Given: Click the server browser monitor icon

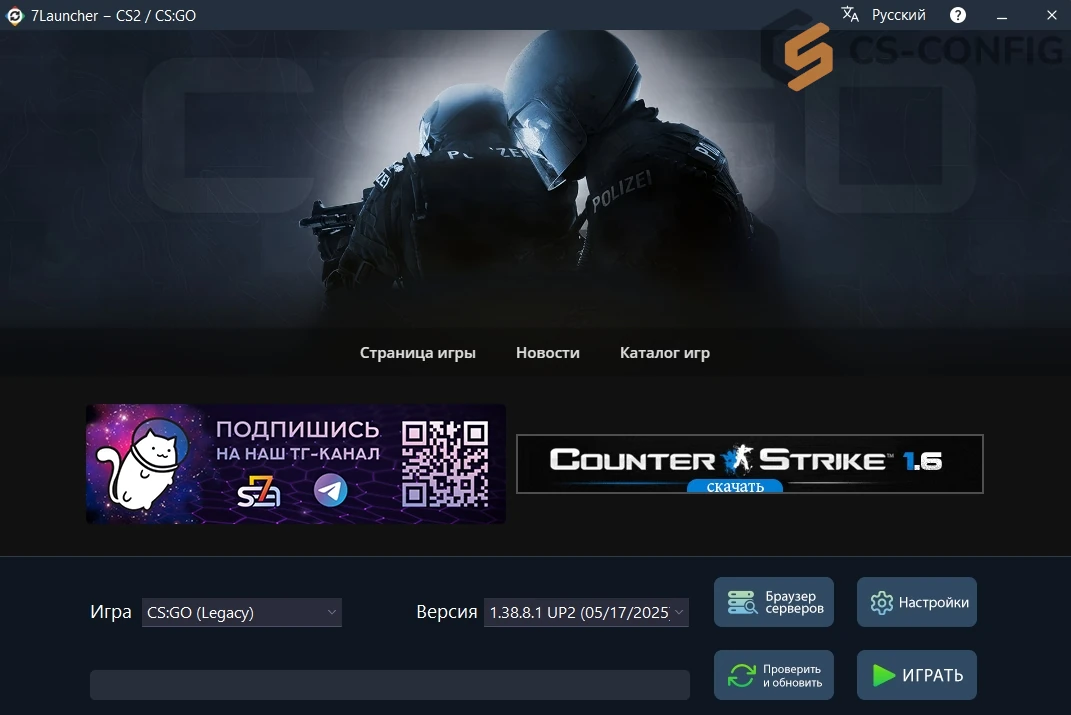Looking at the screenshot, I should (740, 602).
